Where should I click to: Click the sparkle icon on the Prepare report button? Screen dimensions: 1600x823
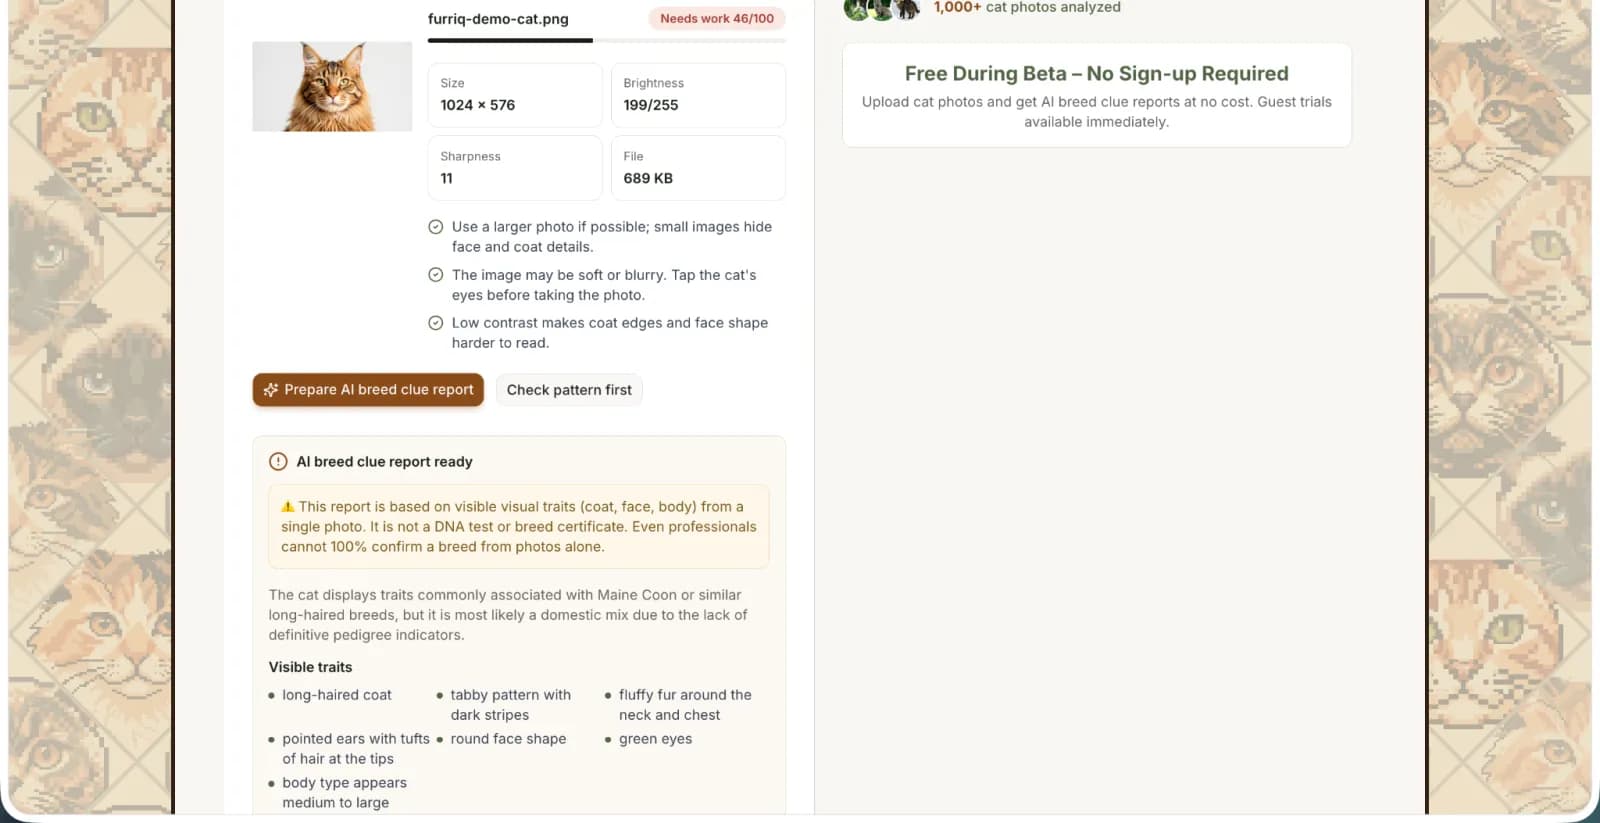[271, 390]
